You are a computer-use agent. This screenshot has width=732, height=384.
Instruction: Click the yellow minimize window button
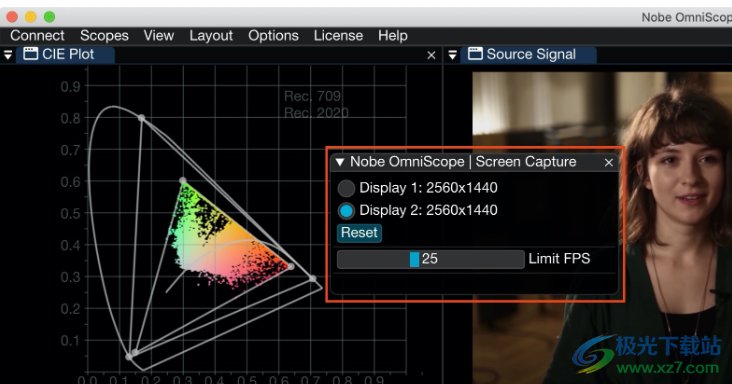(31, 17)
